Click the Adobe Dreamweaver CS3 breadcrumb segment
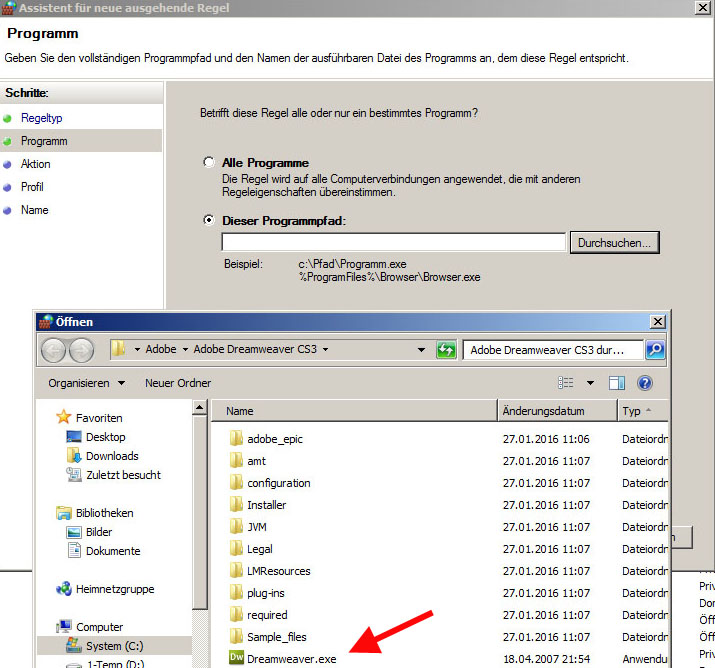Screen dimensions: 715x668 coord(255,349)
